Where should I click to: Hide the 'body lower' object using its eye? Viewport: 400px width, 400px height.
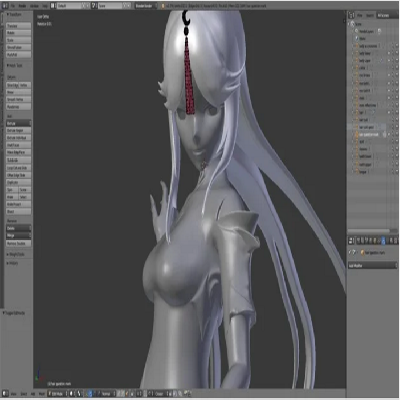tap(389, 53)
